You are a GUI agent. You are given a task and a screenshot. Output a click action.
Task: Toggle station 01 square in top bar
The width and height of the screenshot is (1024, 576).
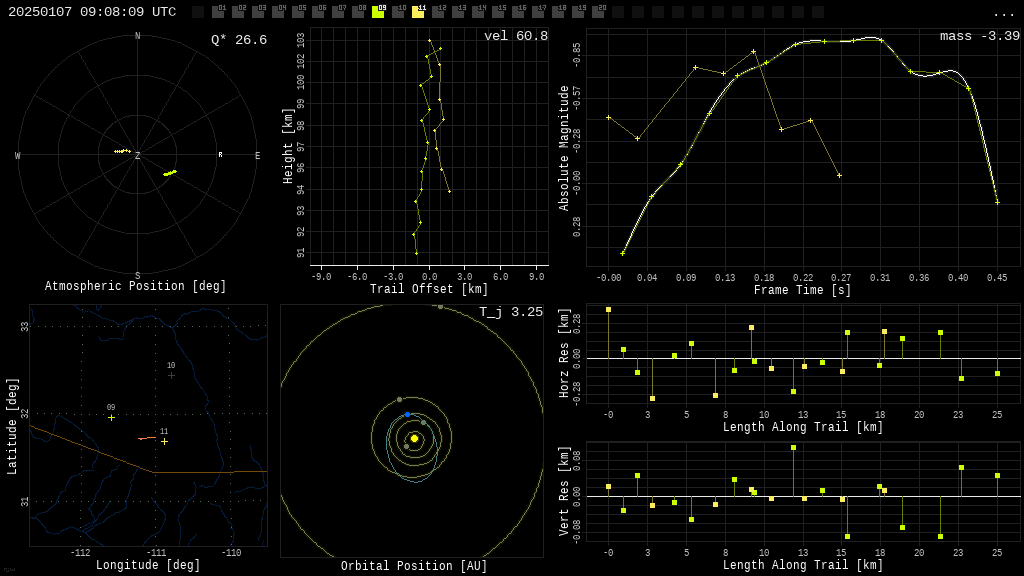pyautogui.click(x=219, y=12)
